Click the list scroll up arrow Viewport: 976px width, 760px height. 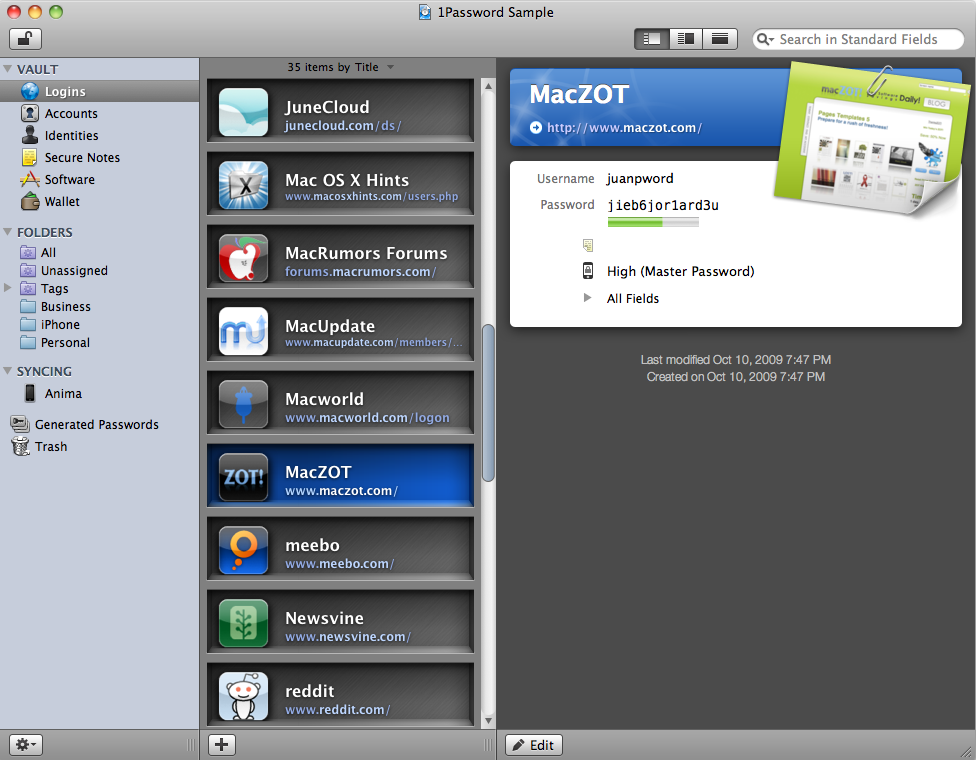coord(489,86)
